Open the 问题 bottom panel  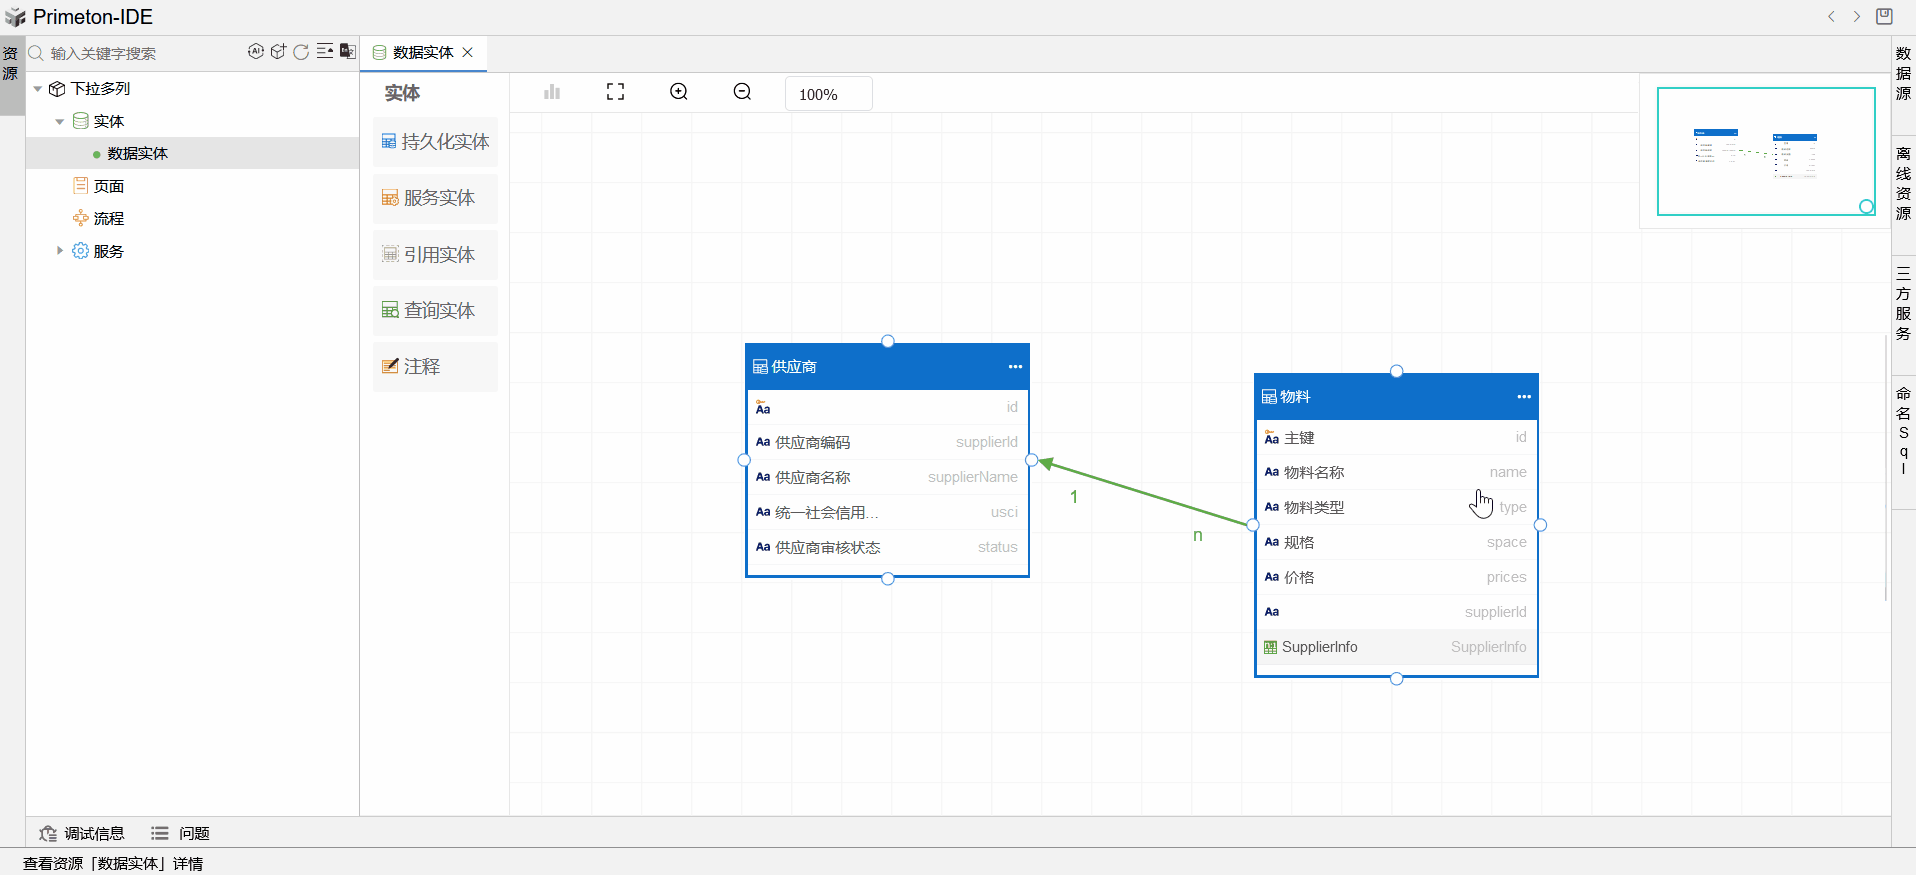pyautogui.click(x=181, y=833)
